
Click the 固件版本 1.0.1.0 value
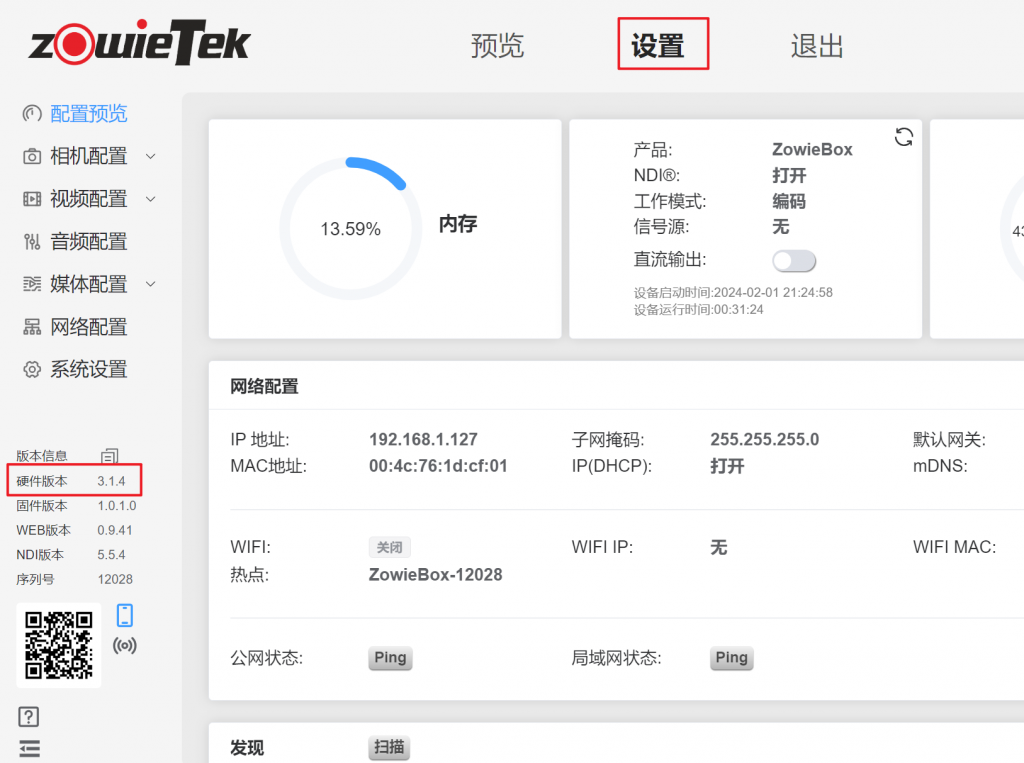pos(117,506)
